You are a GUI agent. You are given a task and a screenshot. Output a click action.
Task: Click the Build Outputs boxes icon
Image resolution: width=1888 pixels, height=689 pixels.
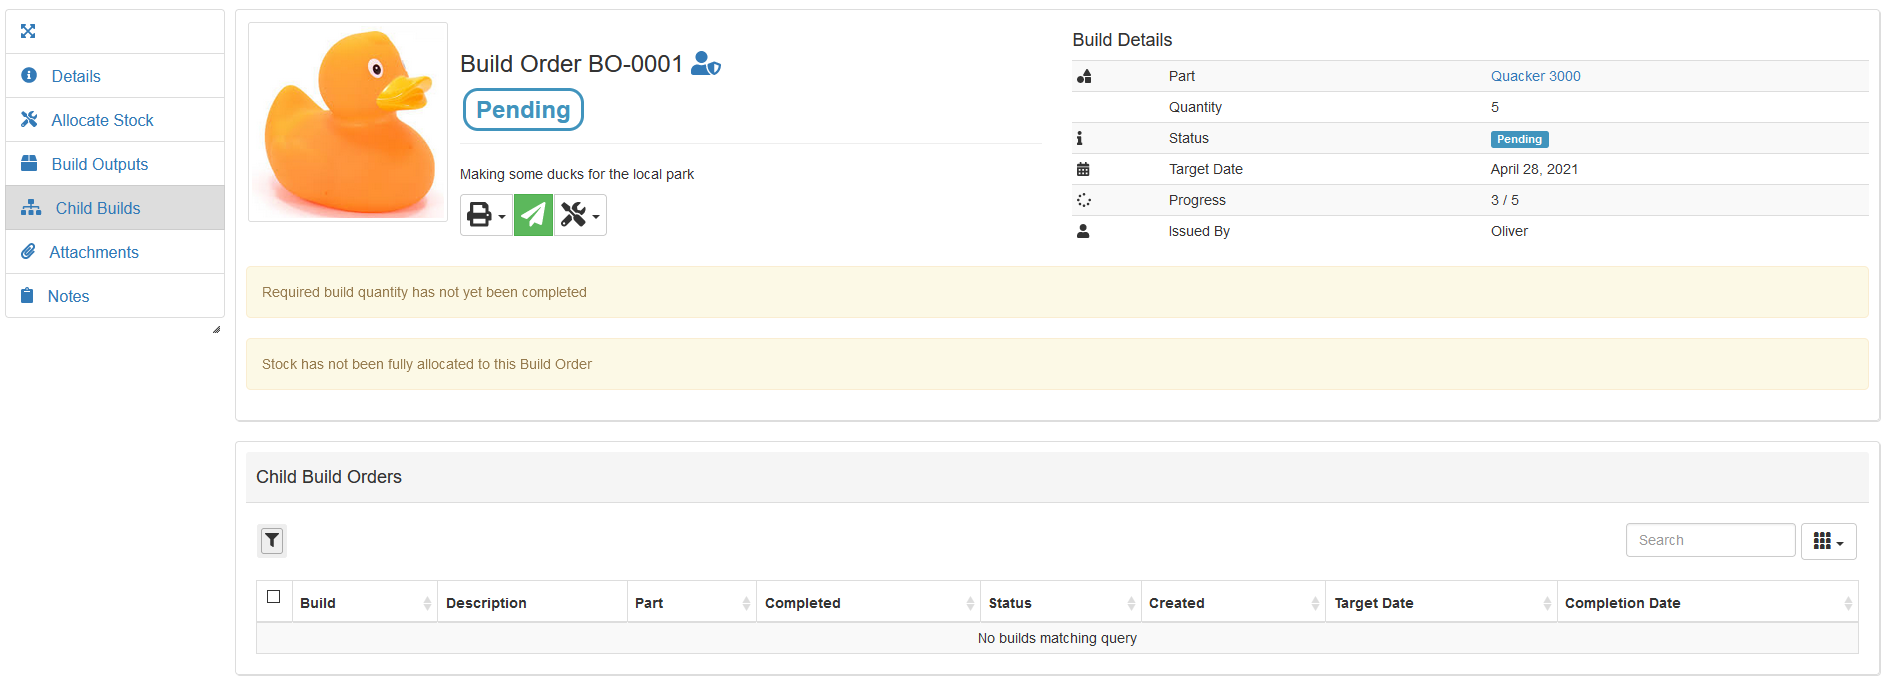(x=29, y=163)
